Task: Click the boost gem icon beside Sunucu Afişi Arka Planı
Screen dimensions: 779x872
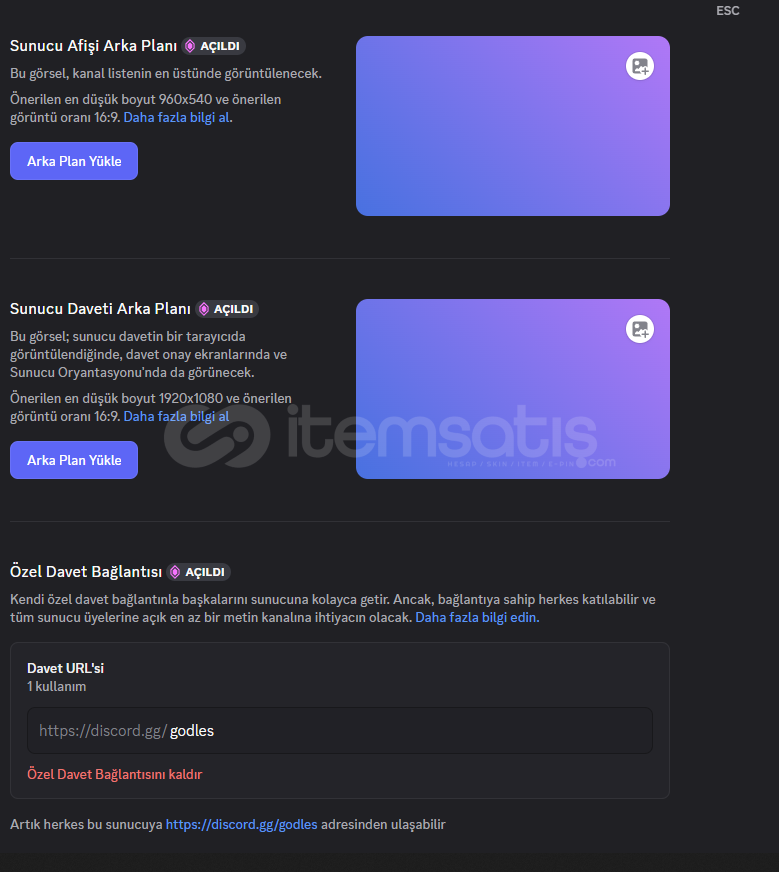Action: pos(190,46)
